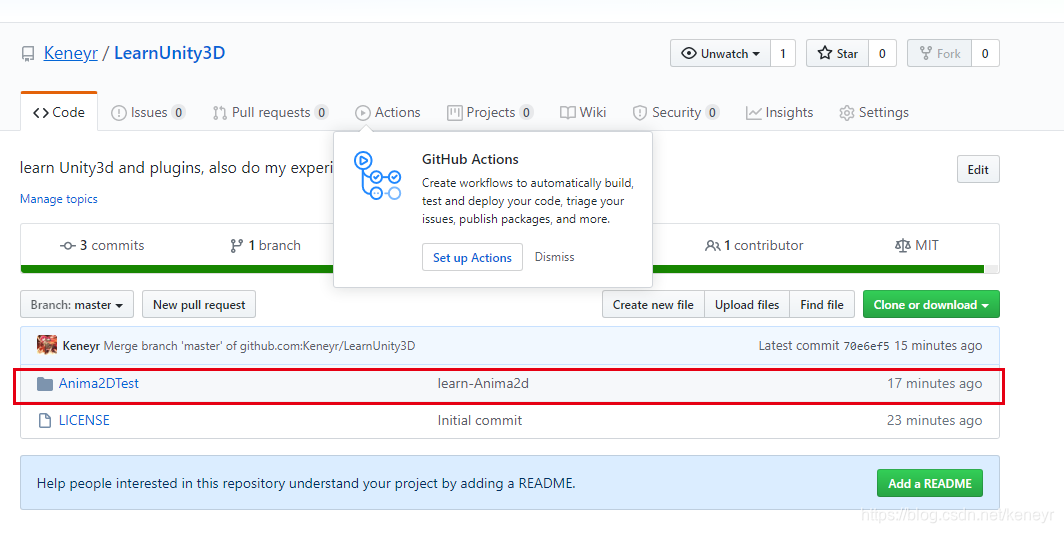View the 1 branch list
This screenshot has height=533, width=1064.
click(265, 245)
